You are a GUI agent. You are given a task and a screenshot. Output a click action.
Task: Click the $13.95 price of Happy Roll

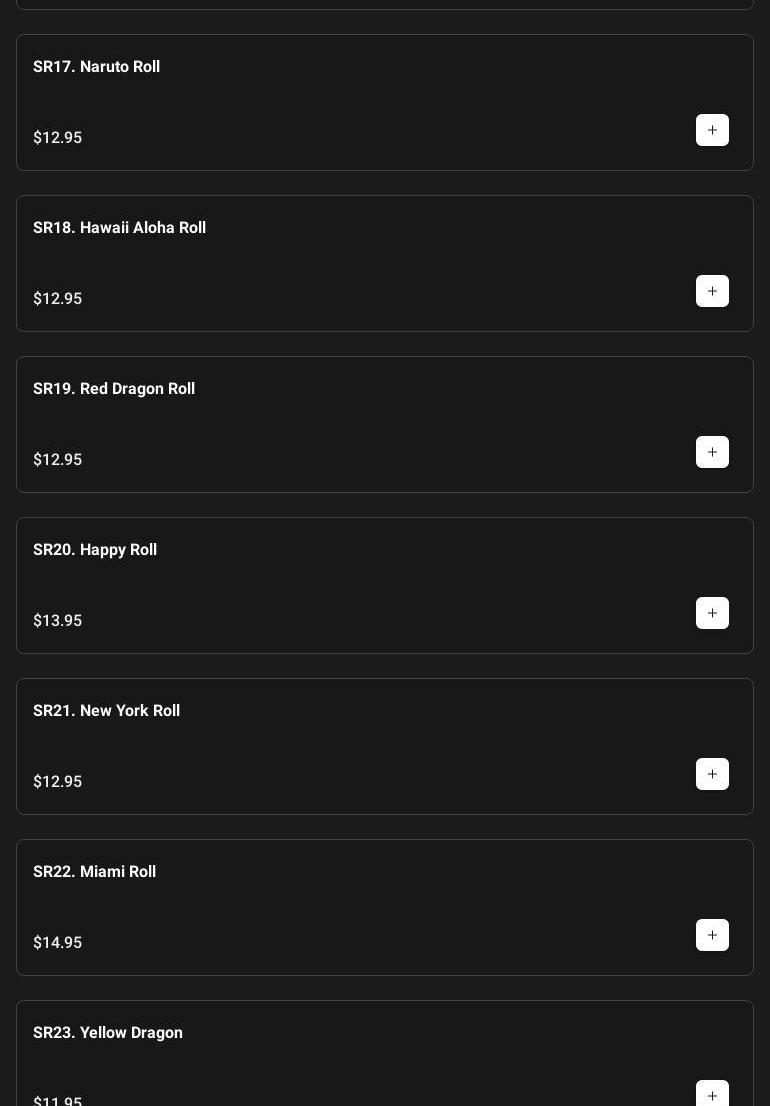click(57, 621)
